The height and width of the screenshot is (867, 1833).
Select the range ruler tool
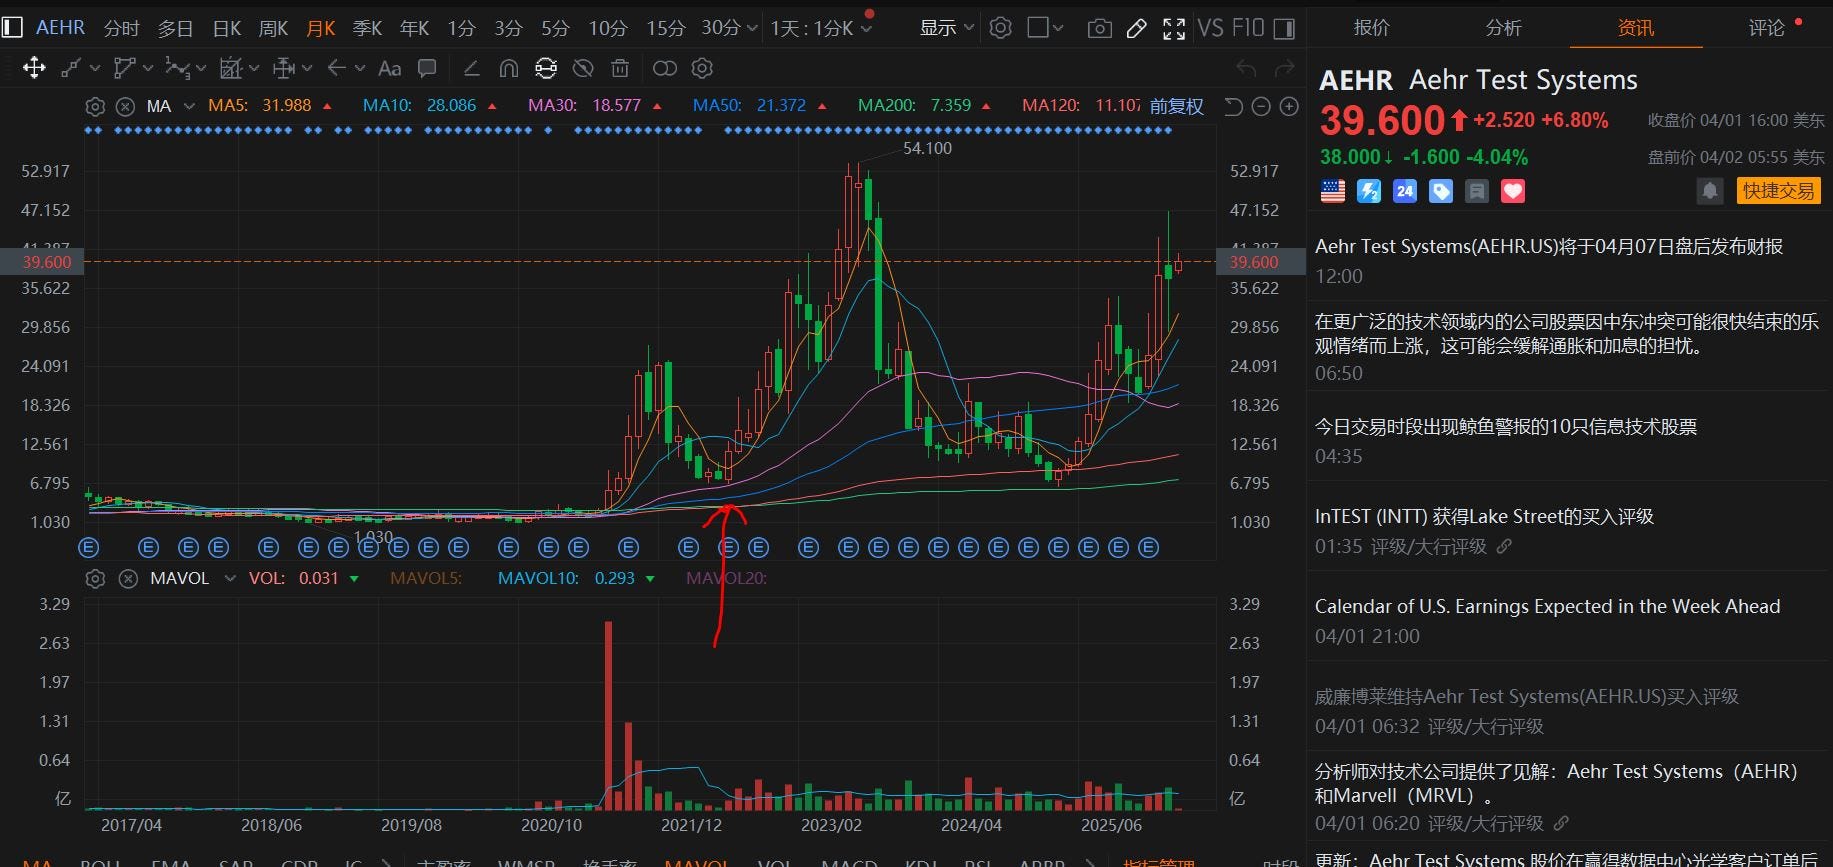284,68
